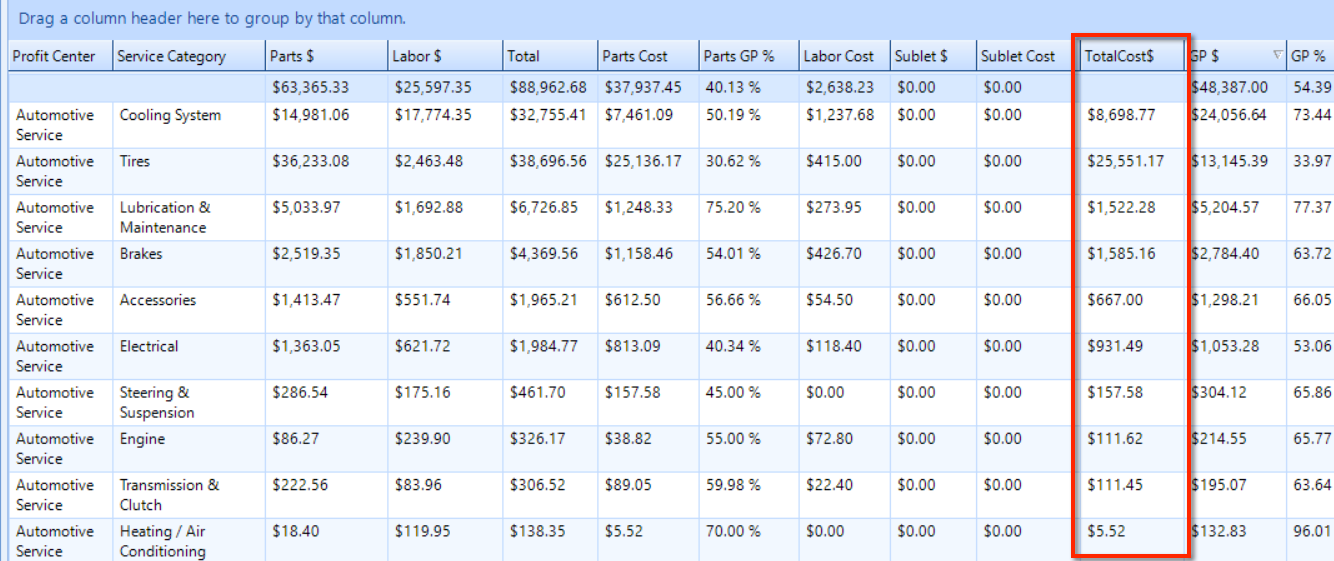This screenshot has height=561, width=1334.
Task: Click the GP $ sort arrow icon
Action: click(x=1276, y=55)
